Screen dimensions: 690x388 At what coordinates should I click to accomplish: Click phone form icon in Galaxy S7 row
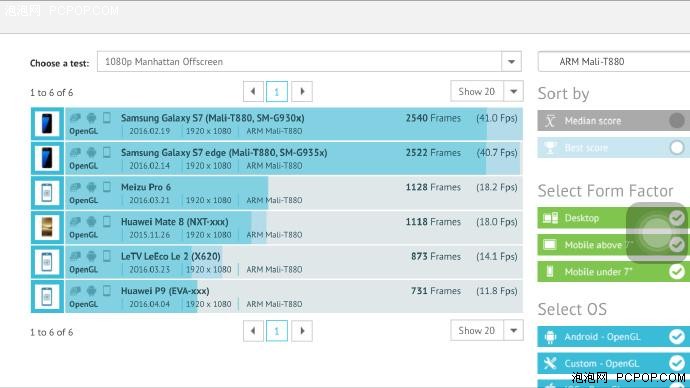[x=106, y=117]
